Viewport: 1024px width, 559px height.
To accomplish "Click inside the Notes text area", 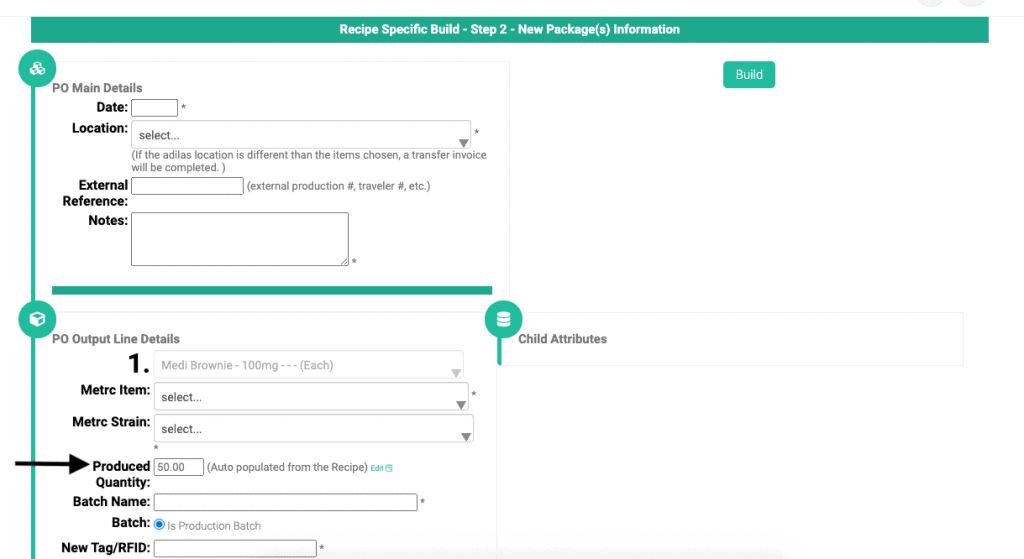I will tap(240, 239).
